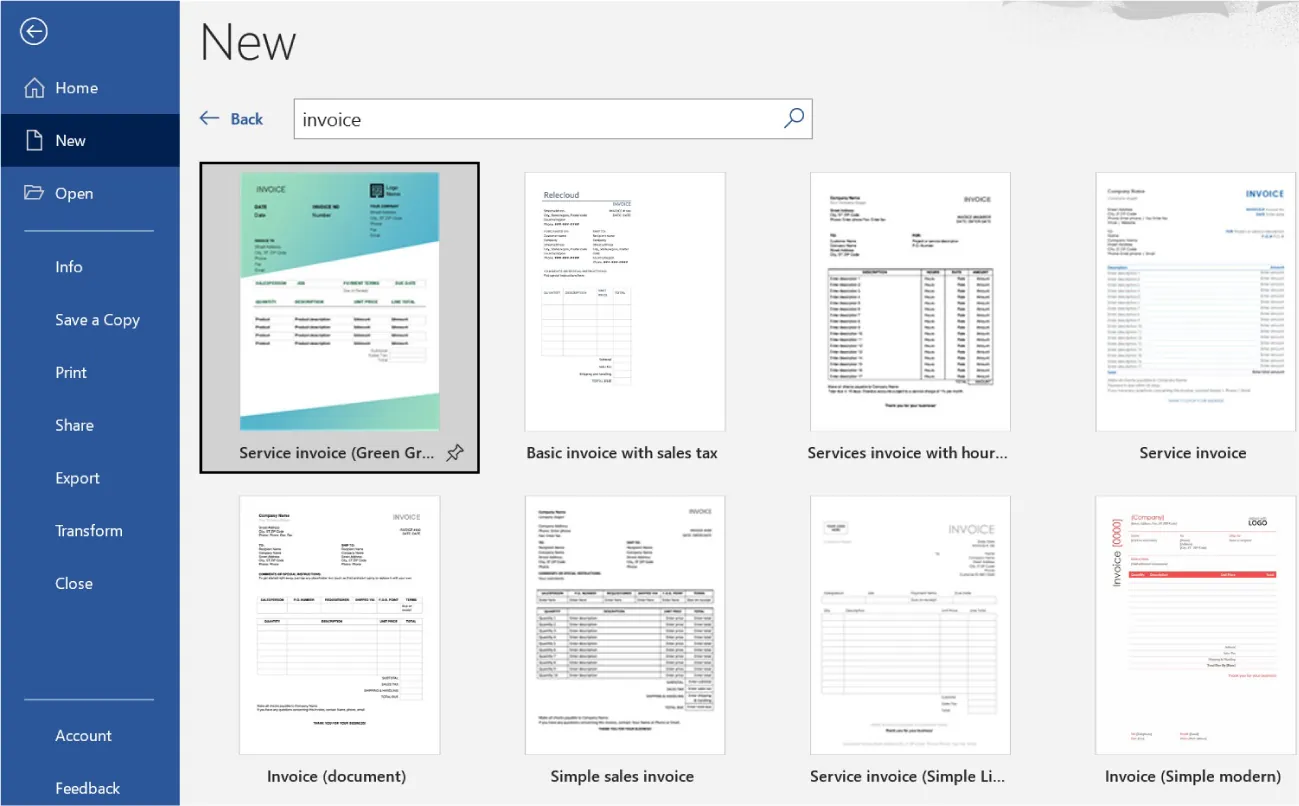Click the back arrow circle icon
1299x806 pixels.
(x=33, y=31)
